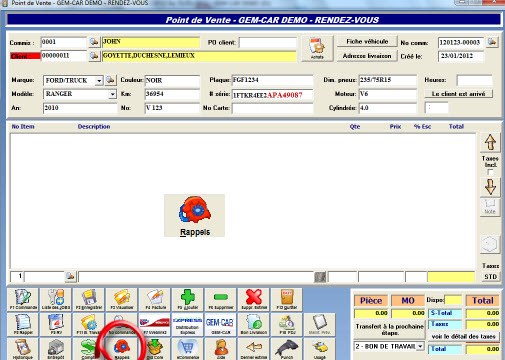Click the Commis number field 0001
This screenshot has width=505, height=360.
63,42
